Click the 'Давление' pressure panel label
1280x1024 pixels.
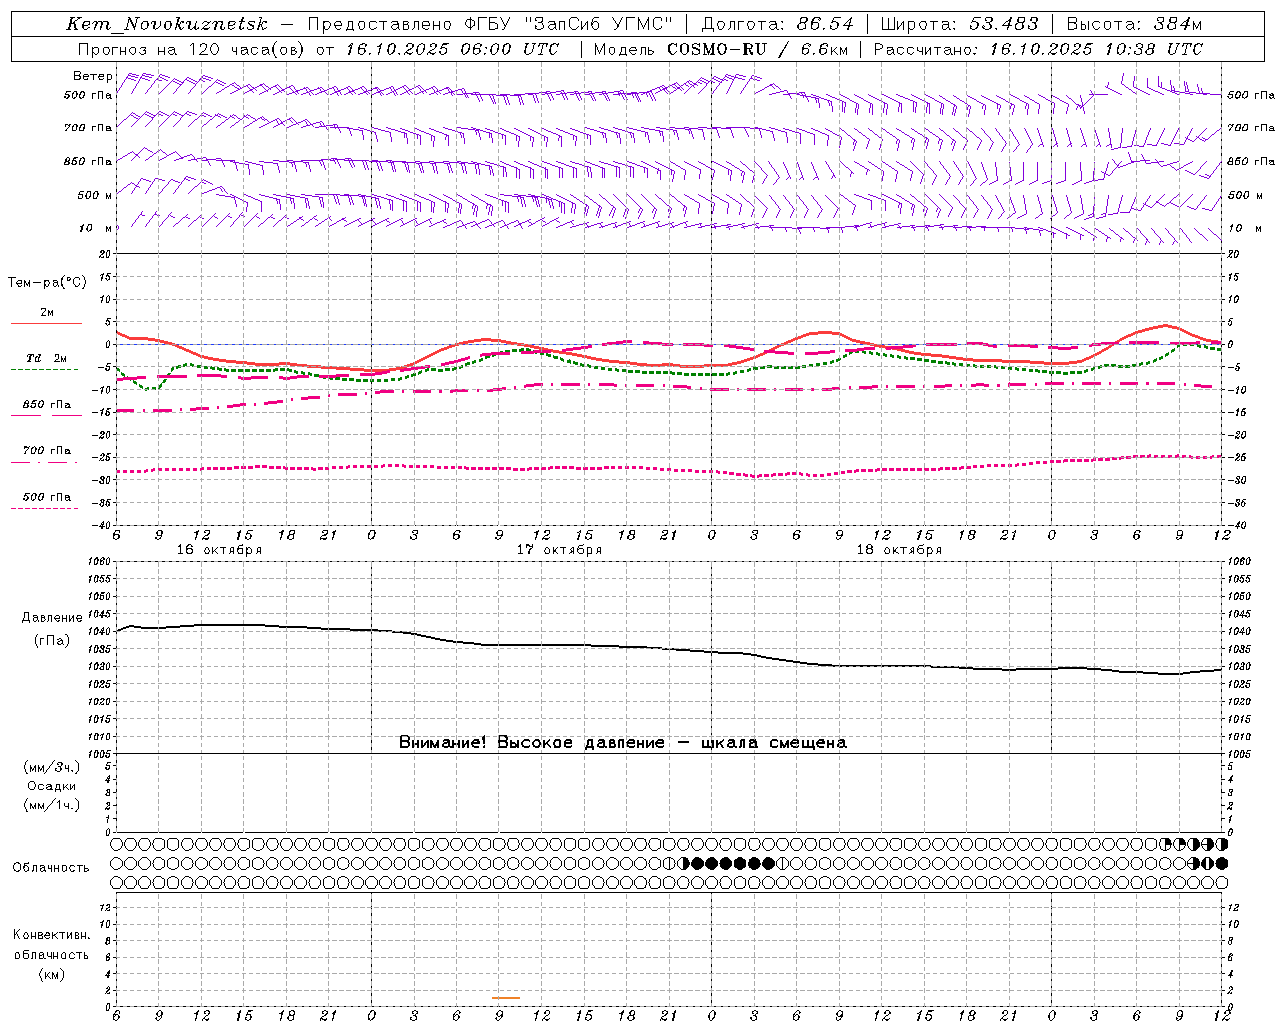(52, 618)
